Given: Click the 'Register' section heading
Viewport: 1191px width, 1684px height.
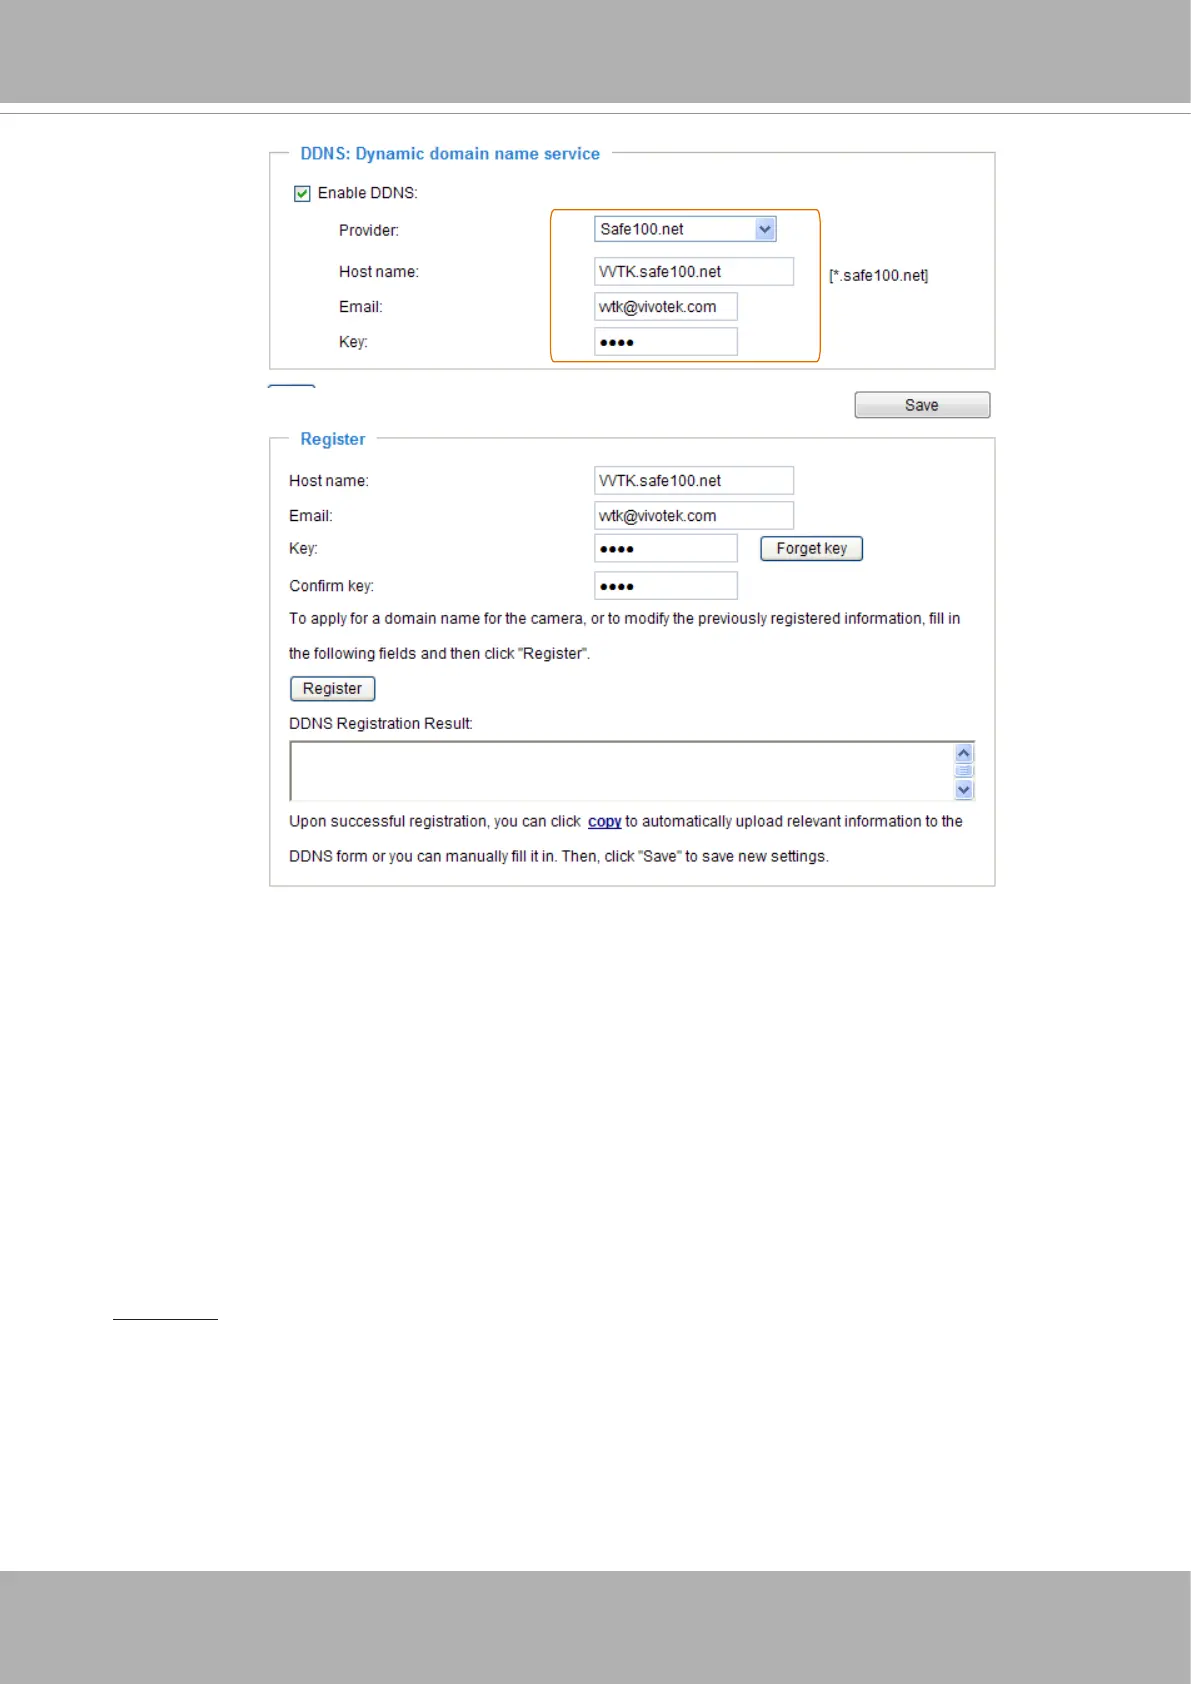Looking at the screenshot, I should click(333, 439).
